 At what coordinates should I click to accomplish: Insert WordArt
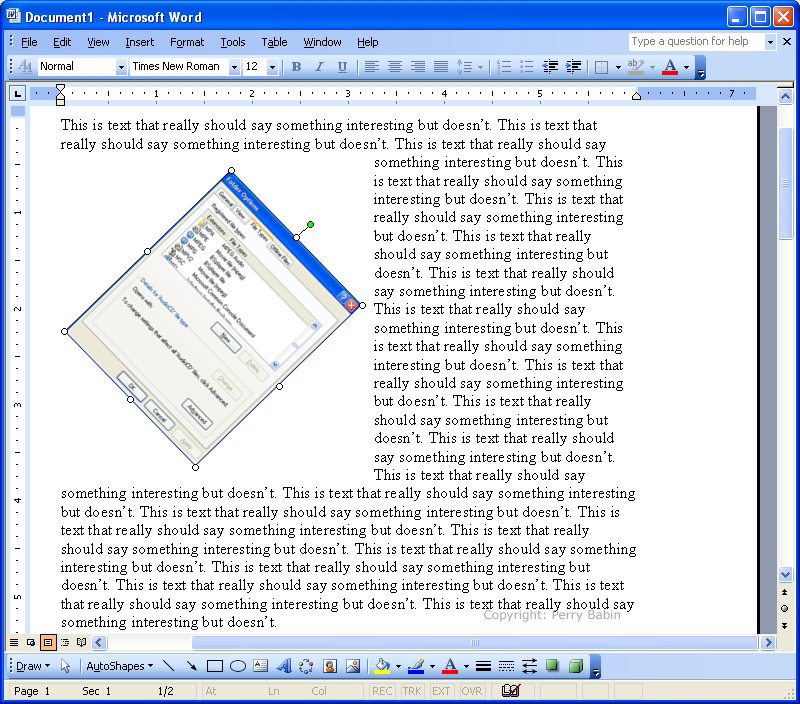point(284,666)
